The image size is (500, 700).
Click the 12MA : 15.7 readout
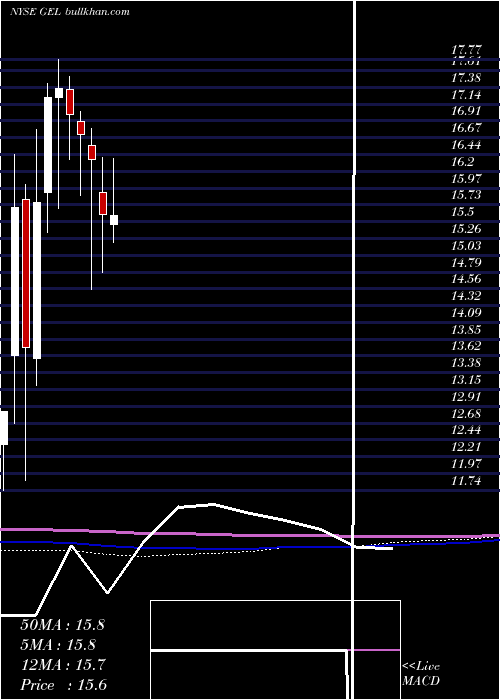[x=62, y=665]
